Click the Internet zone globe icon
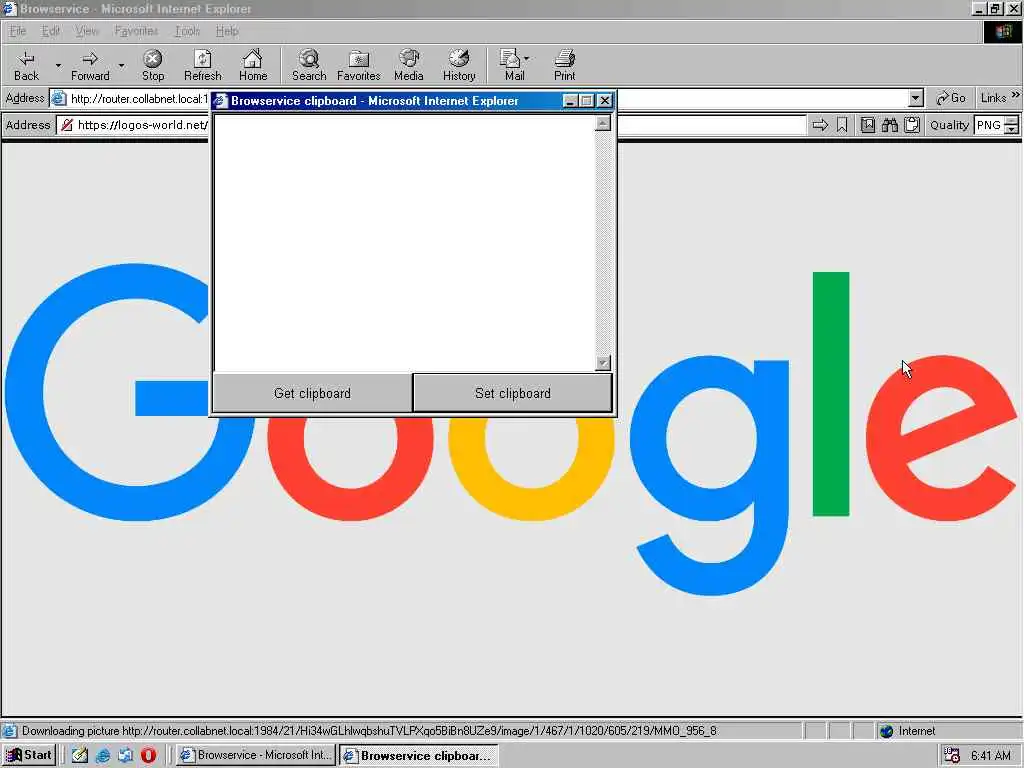This screenshot has height=768, width=1024. click(886, 731)
